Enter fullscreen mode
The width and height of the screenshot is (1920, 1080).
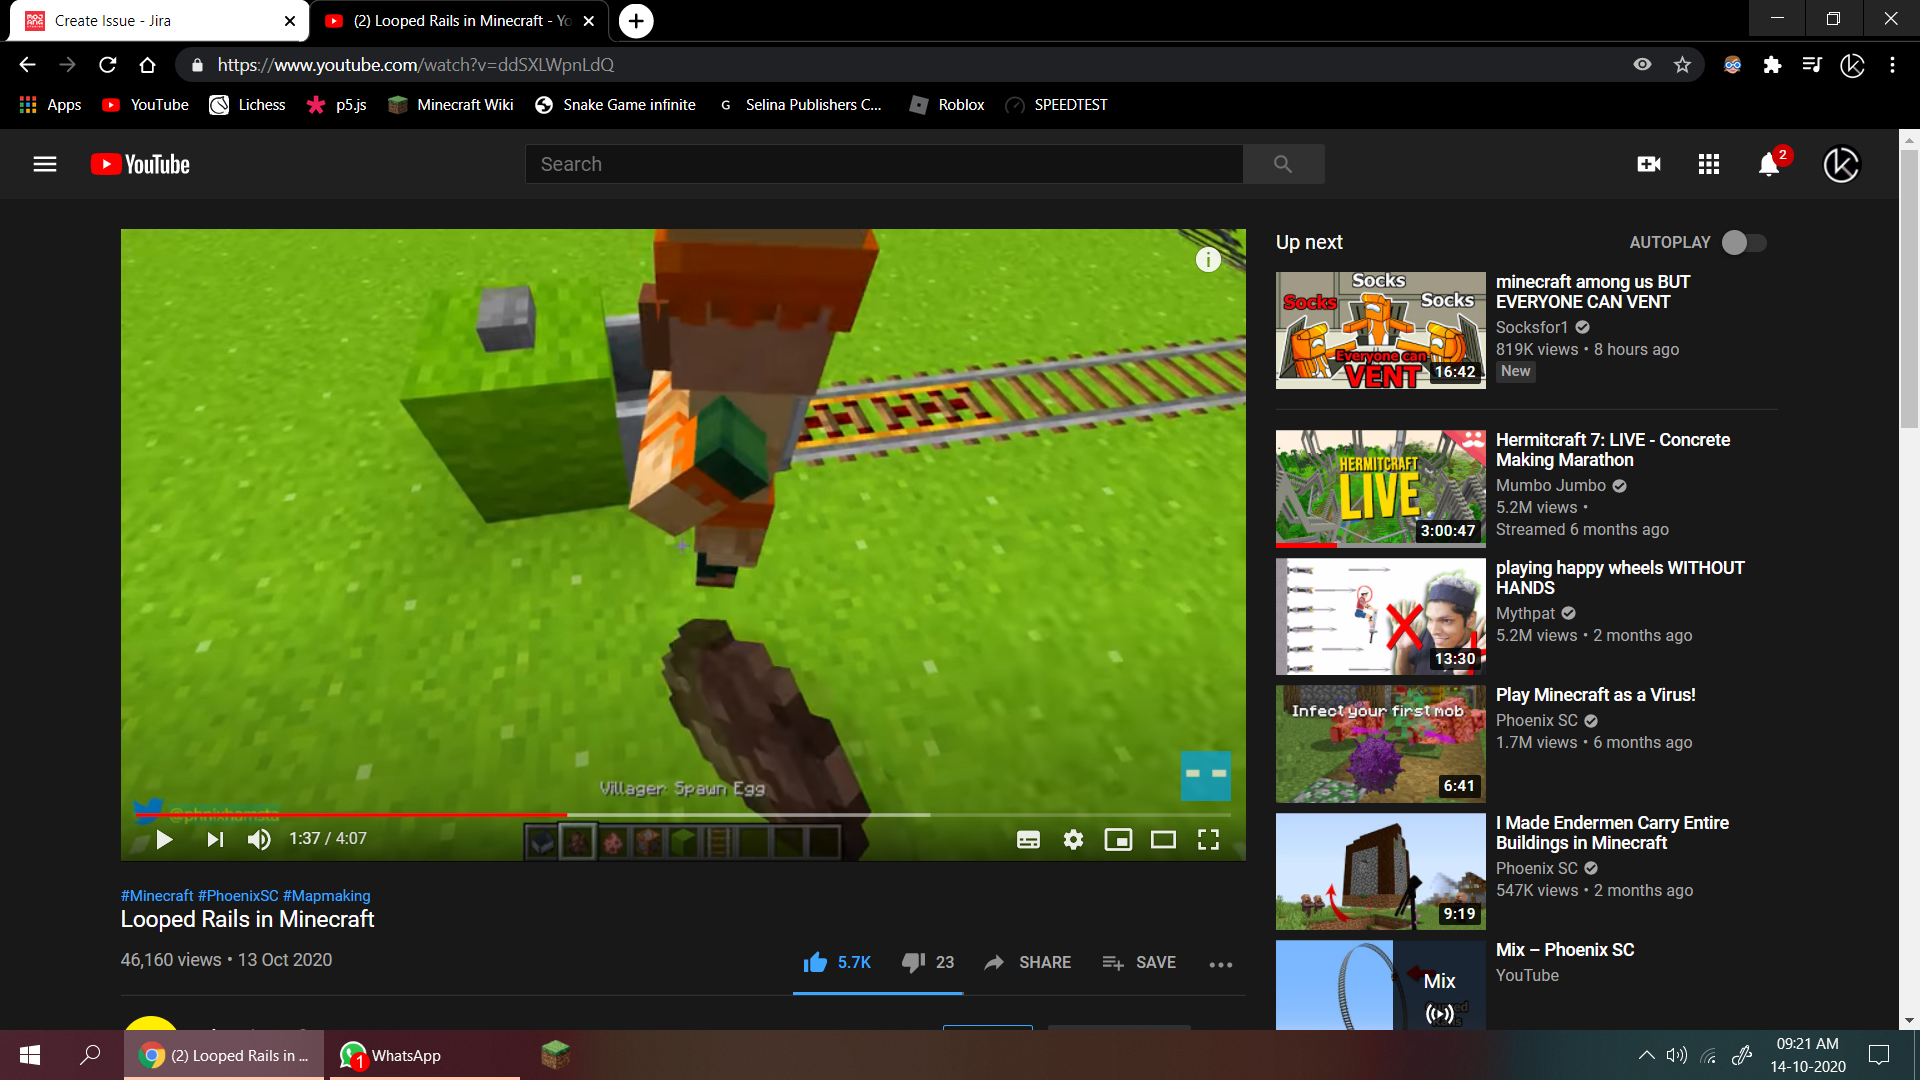click(x=1208, y=840)
